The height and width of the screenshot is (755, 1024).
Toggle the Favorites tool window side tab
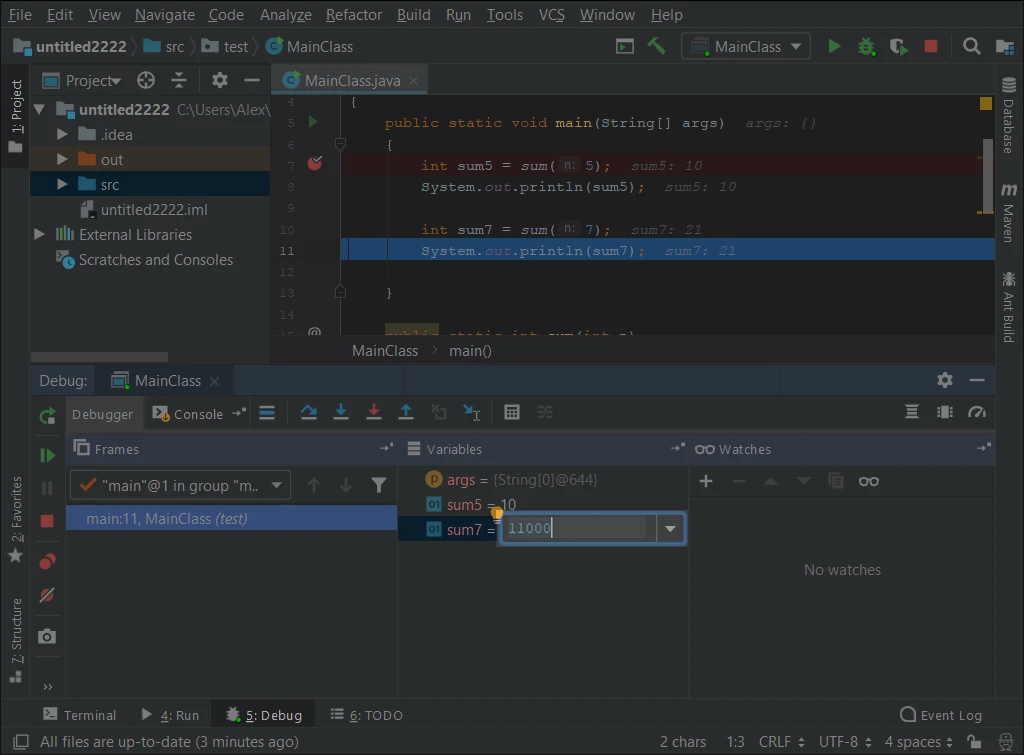tap(16, 519)
